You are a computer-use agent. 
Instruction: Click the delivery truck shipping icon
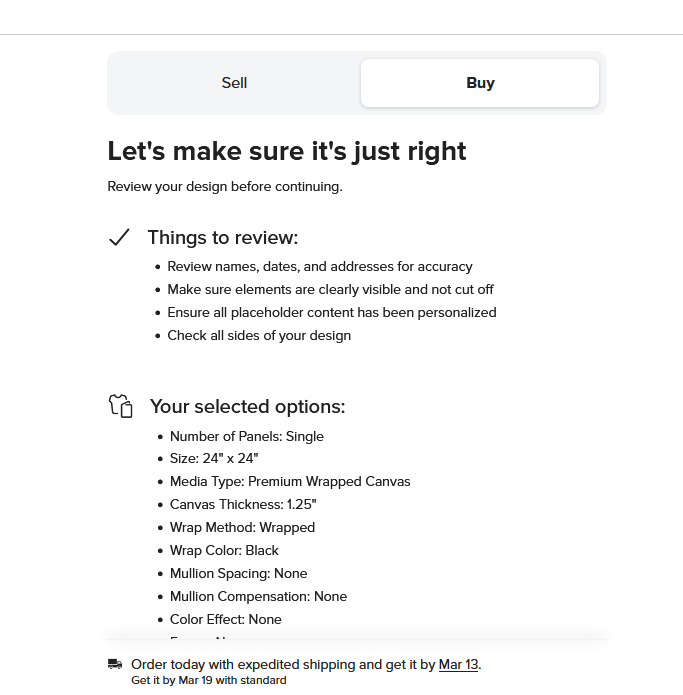[x=115, y=664]
